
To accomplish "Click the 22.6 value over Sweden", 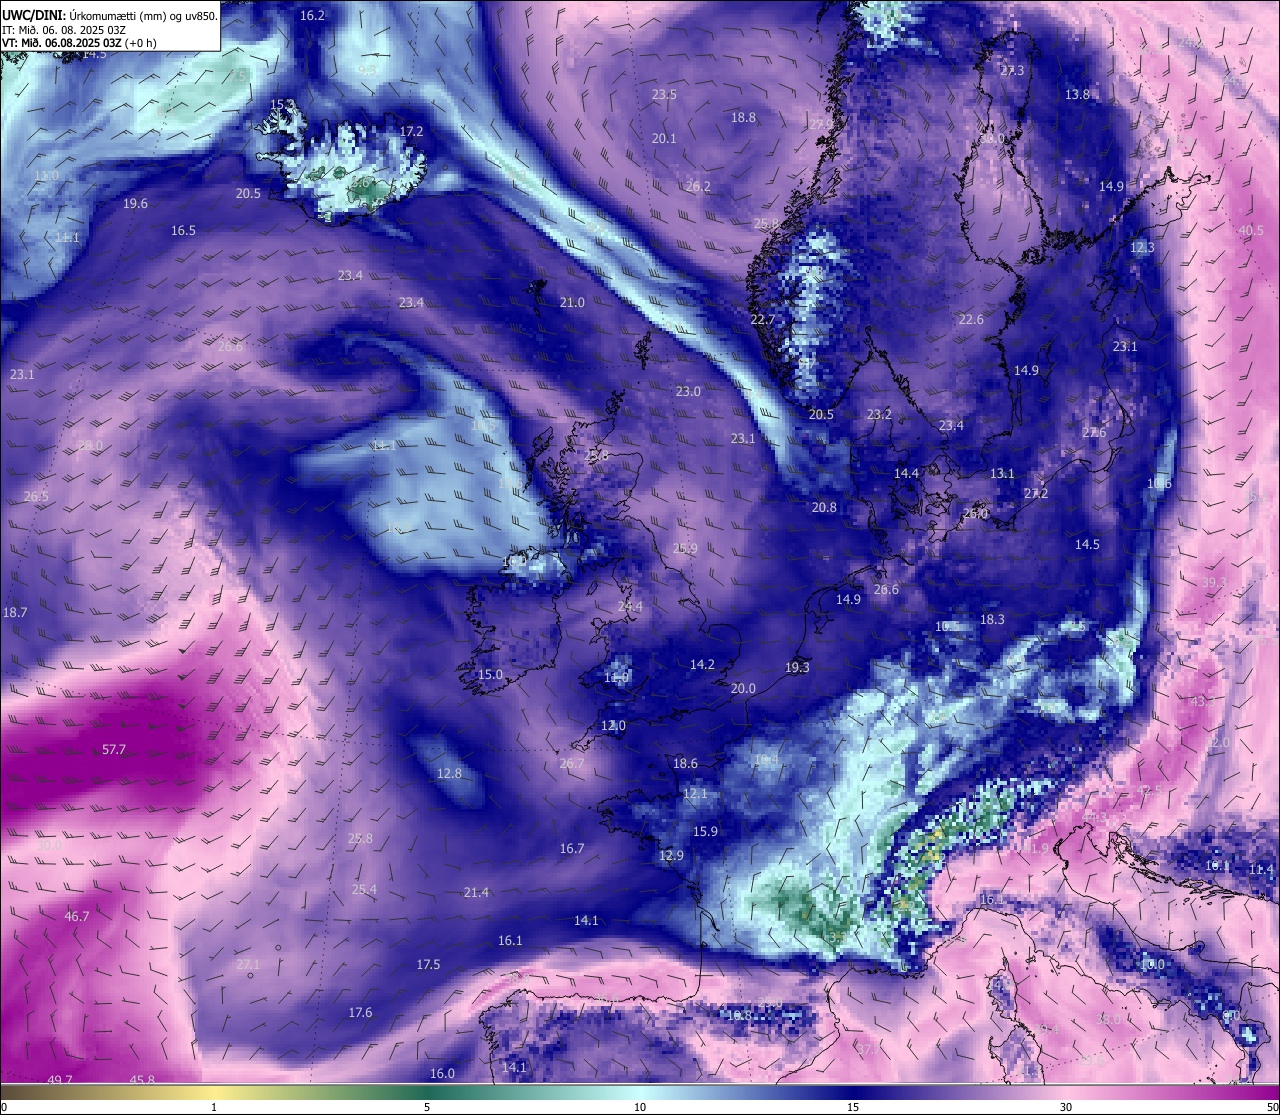I will click(971, 320).
